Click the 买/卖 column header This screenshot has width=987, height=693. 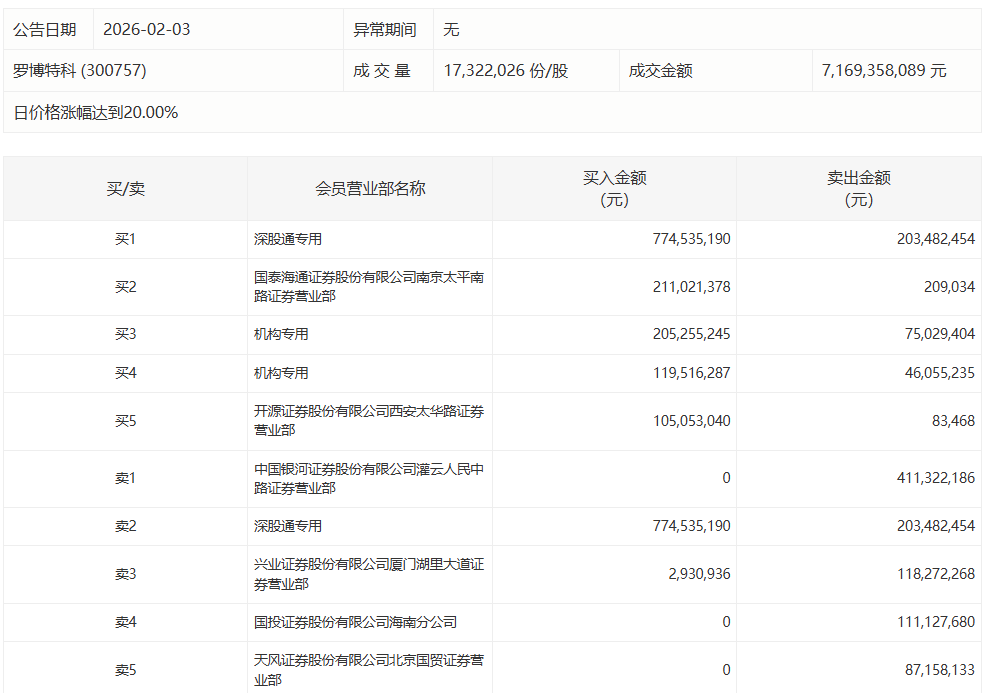point(126,188)
